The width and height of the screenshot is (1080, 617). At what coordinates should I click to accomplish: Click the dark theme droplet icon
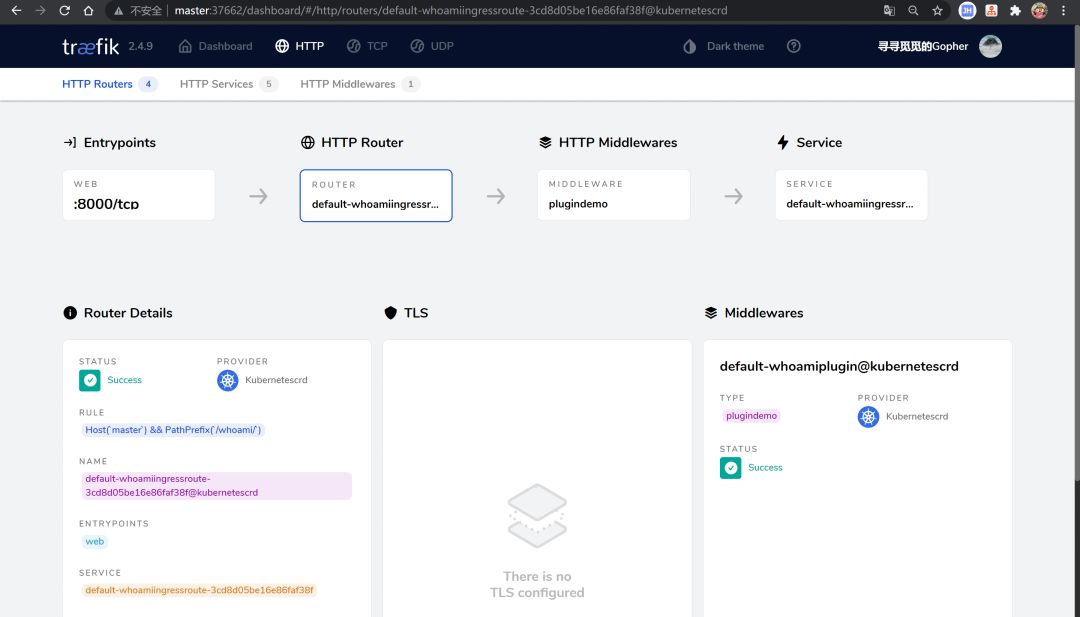click(x=689, y=46)
